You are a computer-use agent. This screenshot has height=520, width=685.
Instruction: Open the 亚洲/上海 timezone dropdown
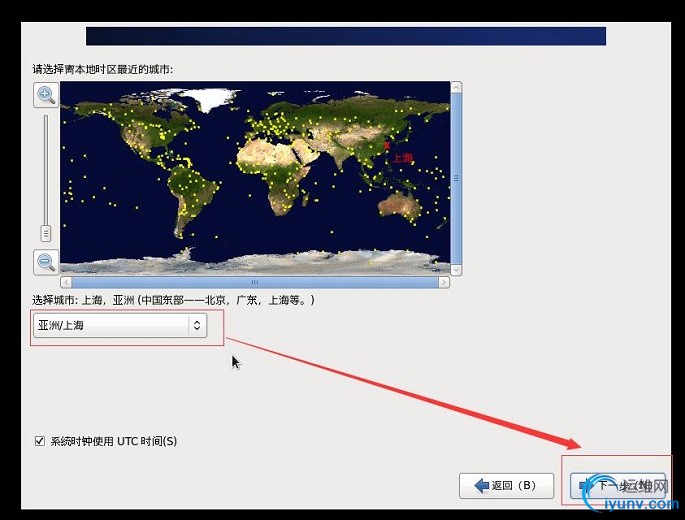120,325
